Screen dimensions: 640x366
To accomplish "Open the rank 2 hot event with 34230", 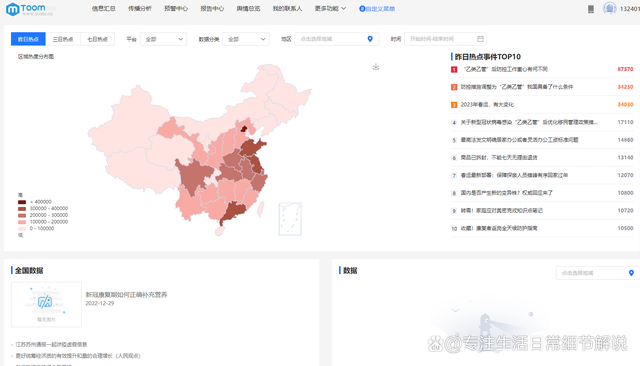I will [x=542, y=87].
